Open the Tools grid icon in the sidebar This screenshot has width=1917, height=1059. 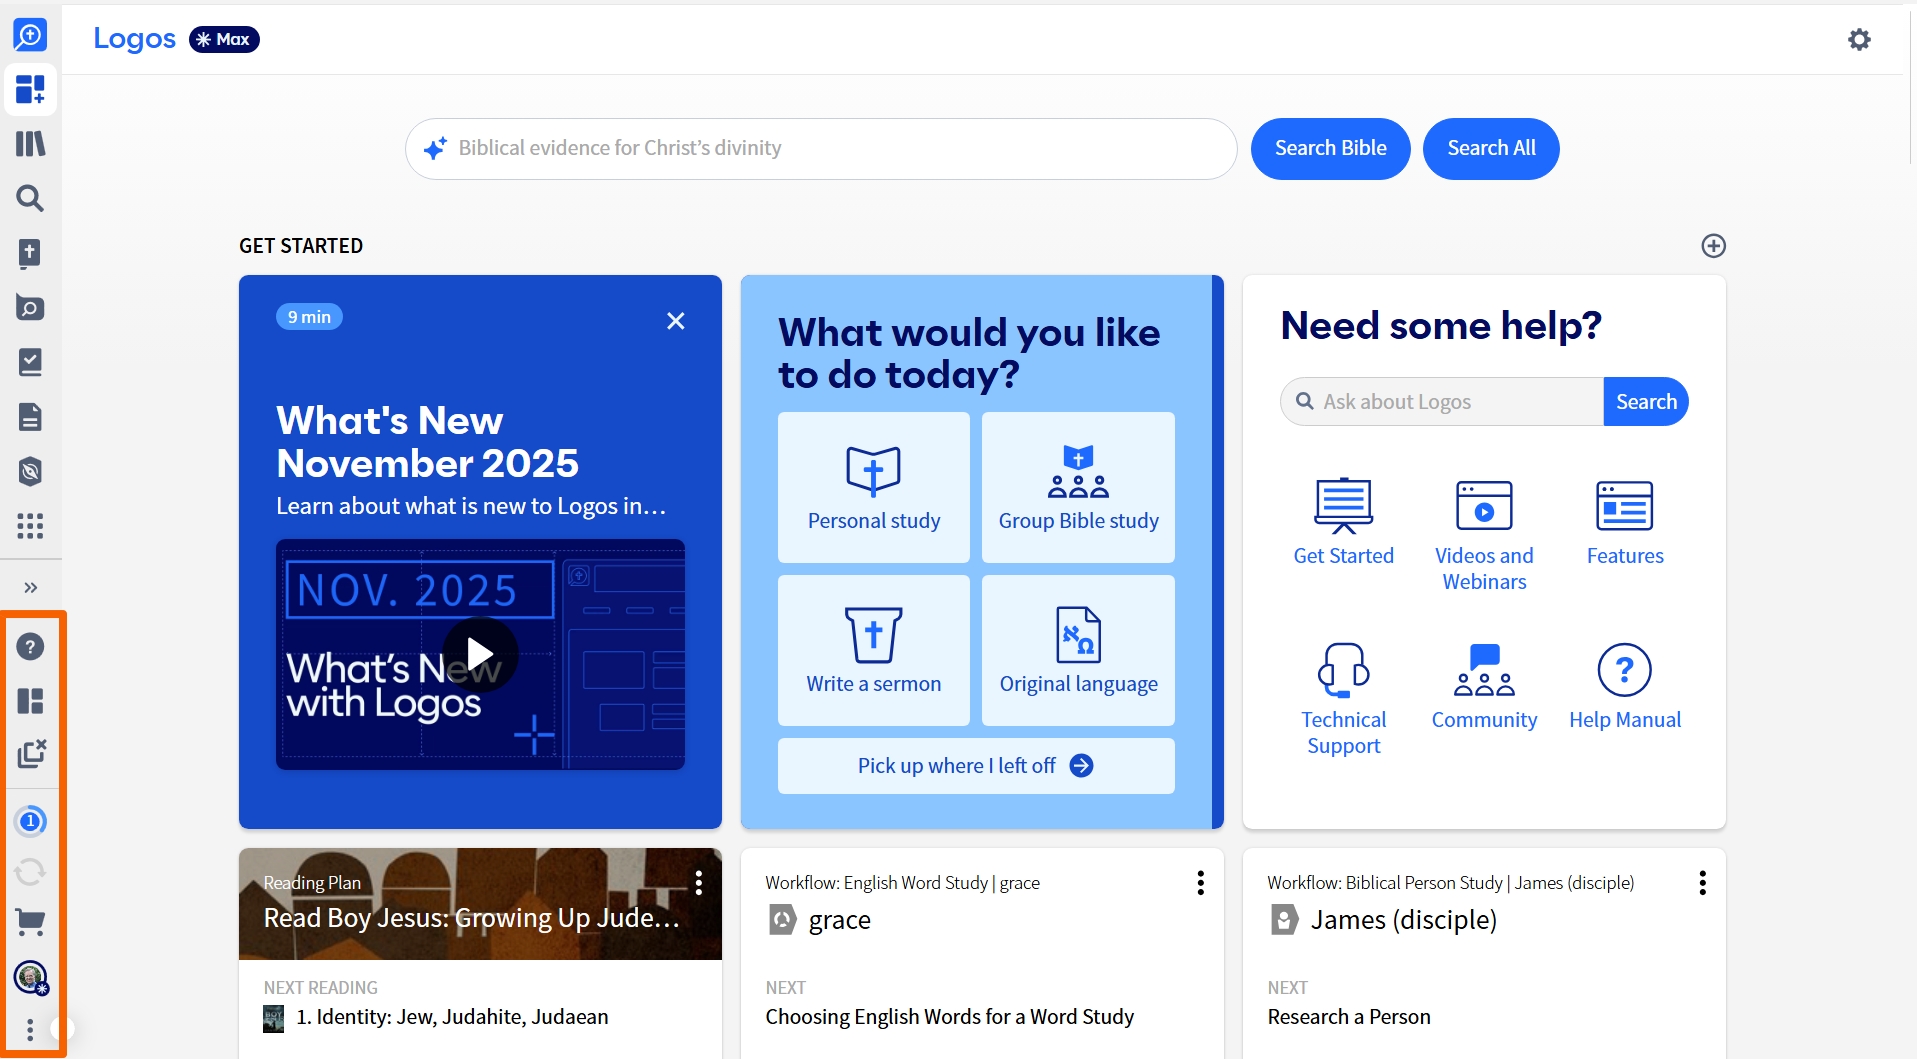(x=30, y=526)
